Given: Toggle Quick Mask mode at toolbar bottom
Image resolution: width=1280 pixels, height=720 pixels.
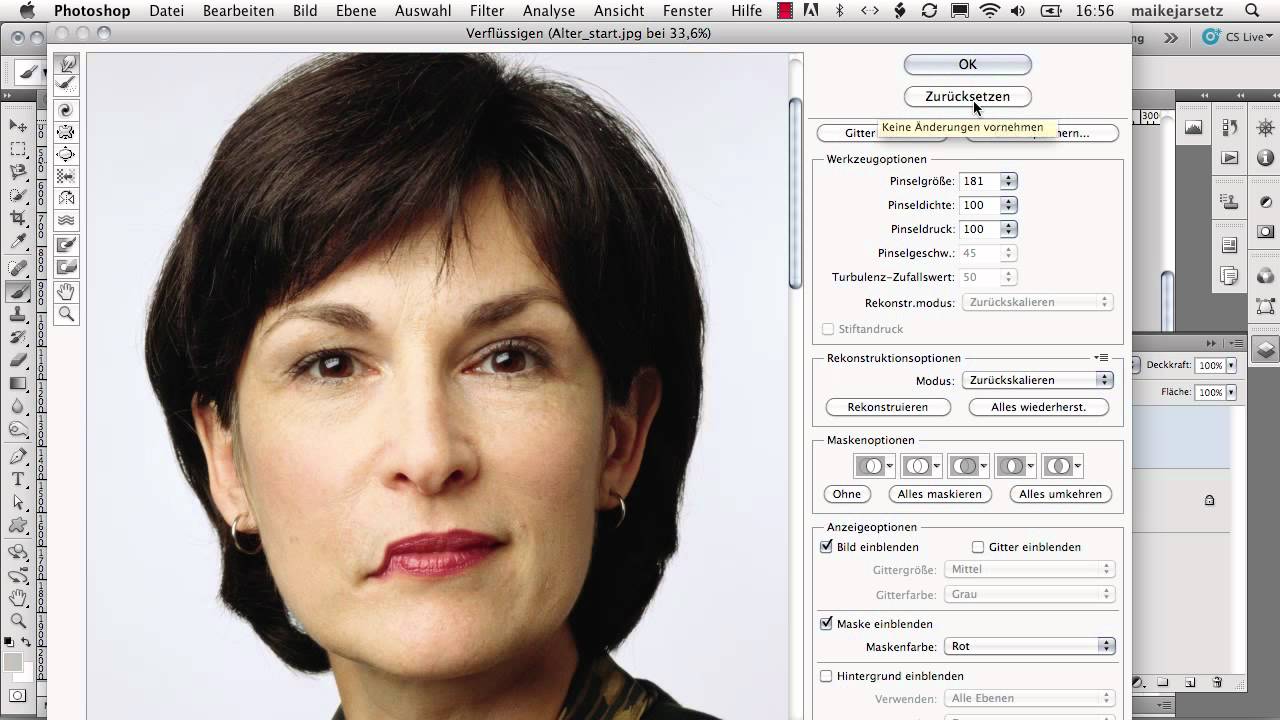Looking at the screenshot, I should [x=18, y=695].
